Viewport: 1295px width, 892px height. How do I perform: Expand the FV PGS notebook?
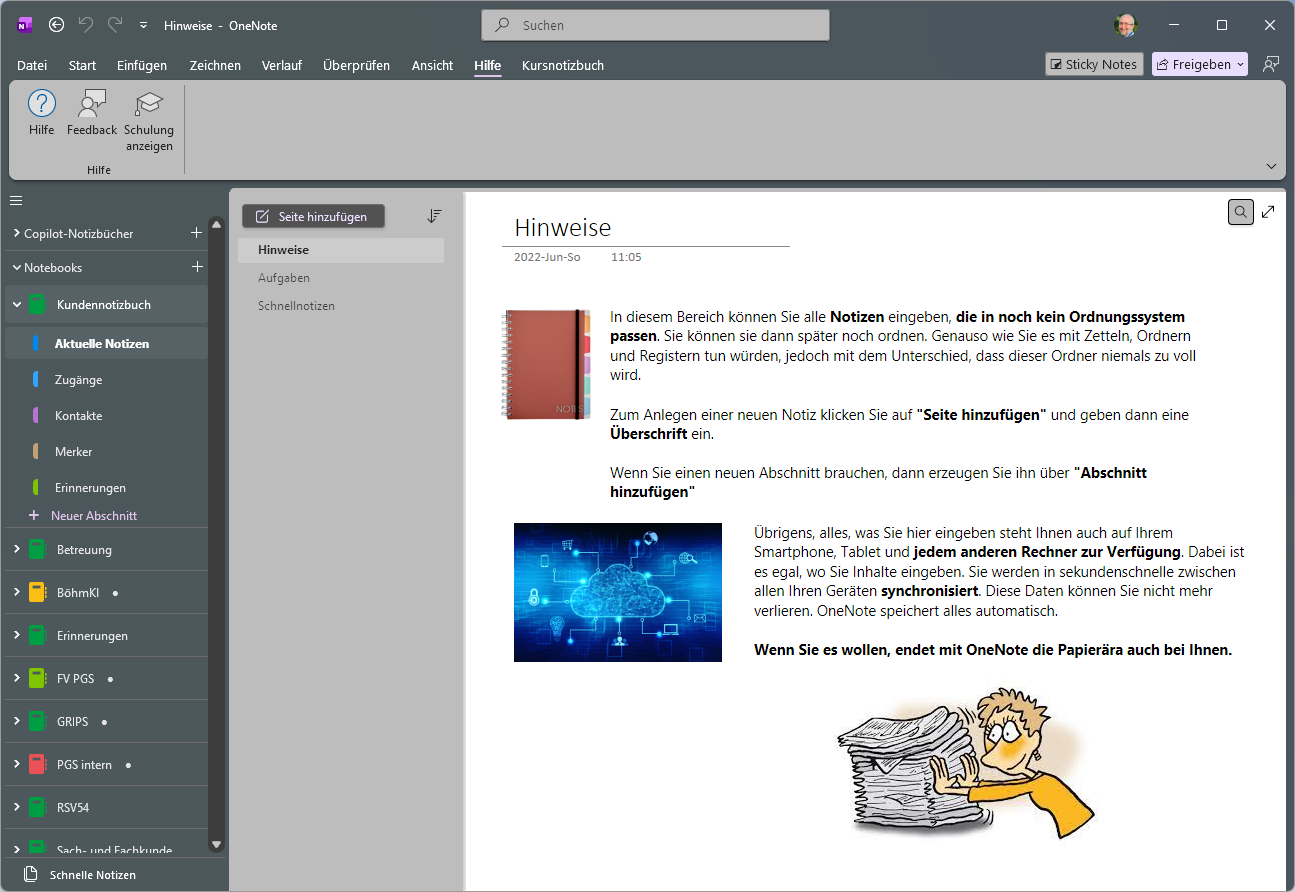pos(16,678)
